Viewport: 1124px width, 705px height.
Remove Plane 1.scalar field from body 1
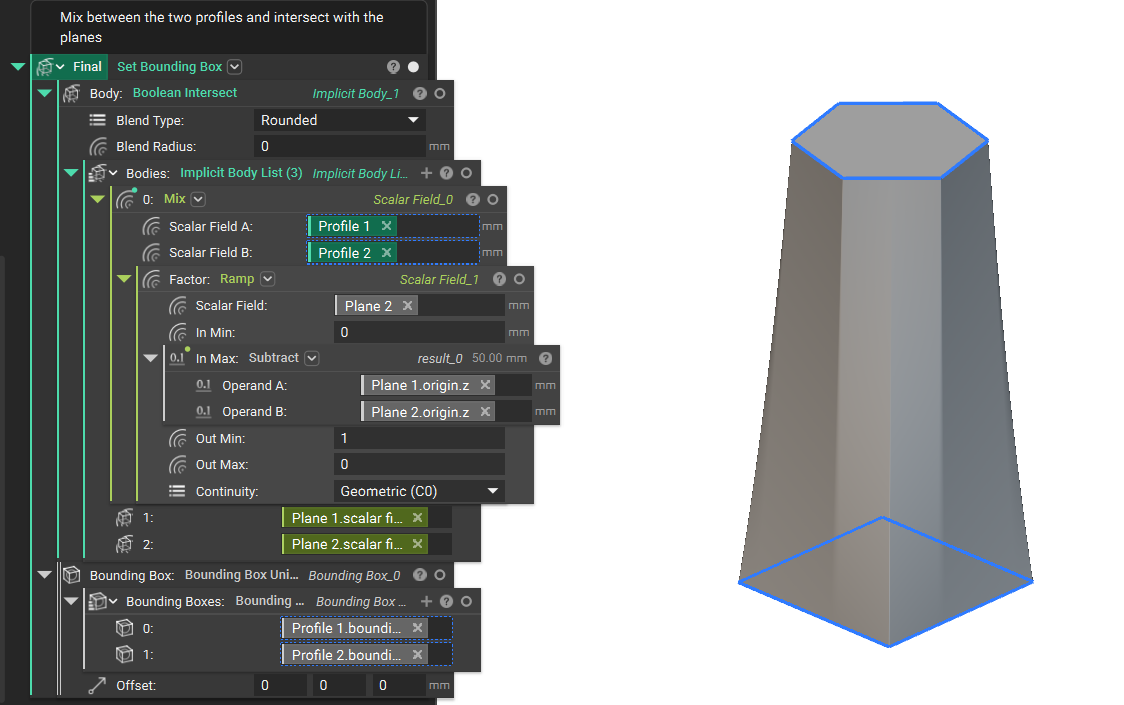click(417, 518)
